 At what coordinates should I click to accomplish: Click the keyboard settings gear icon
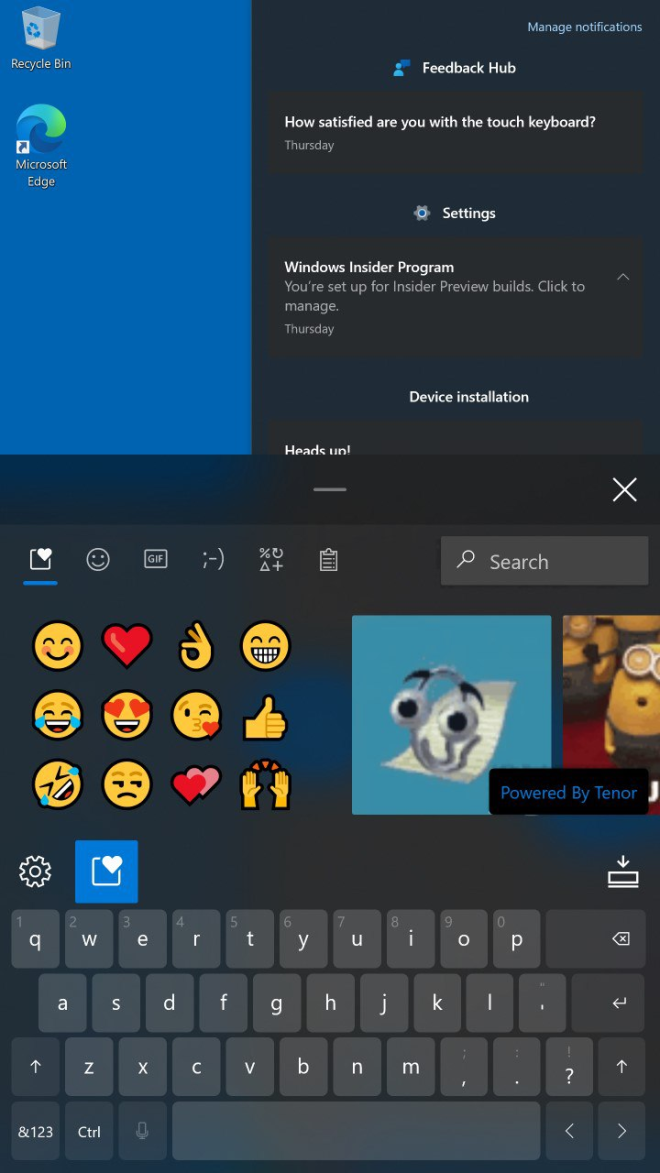coord(35,872)
